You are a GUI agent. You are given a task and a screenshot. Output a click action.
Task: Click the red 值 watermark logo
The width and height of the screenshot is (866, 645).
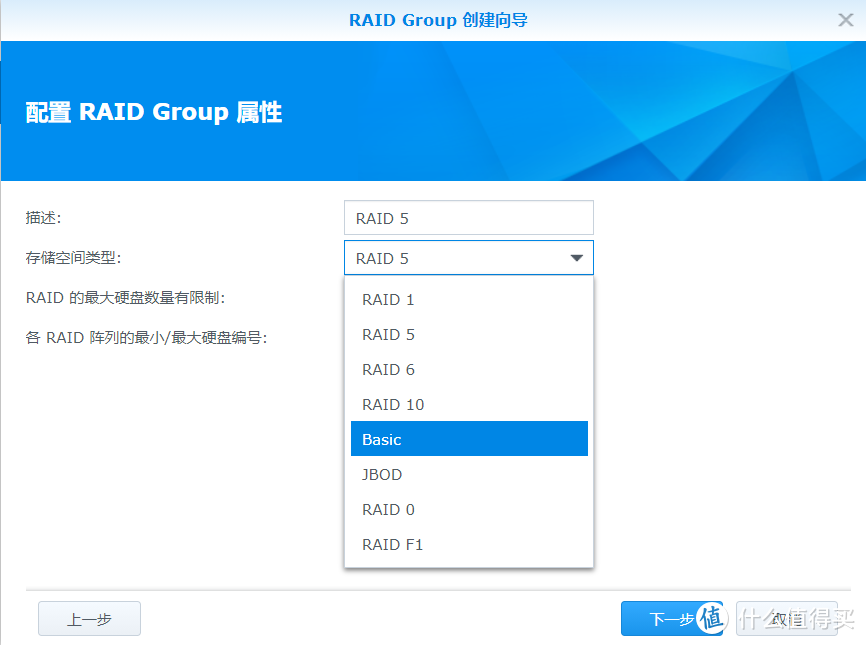[x=711, y=618]
